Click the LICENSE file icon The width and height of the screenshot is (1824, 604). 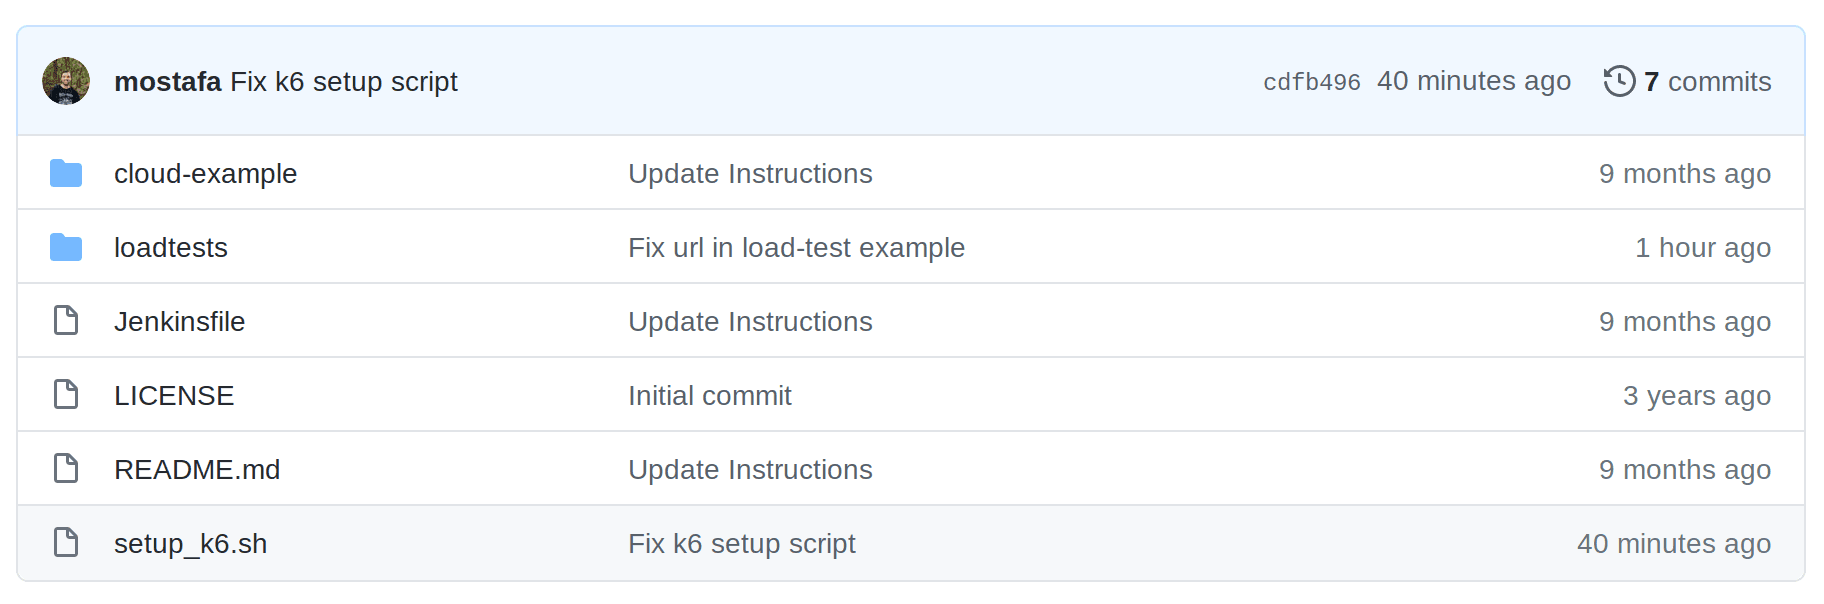(x=66, y=394)
